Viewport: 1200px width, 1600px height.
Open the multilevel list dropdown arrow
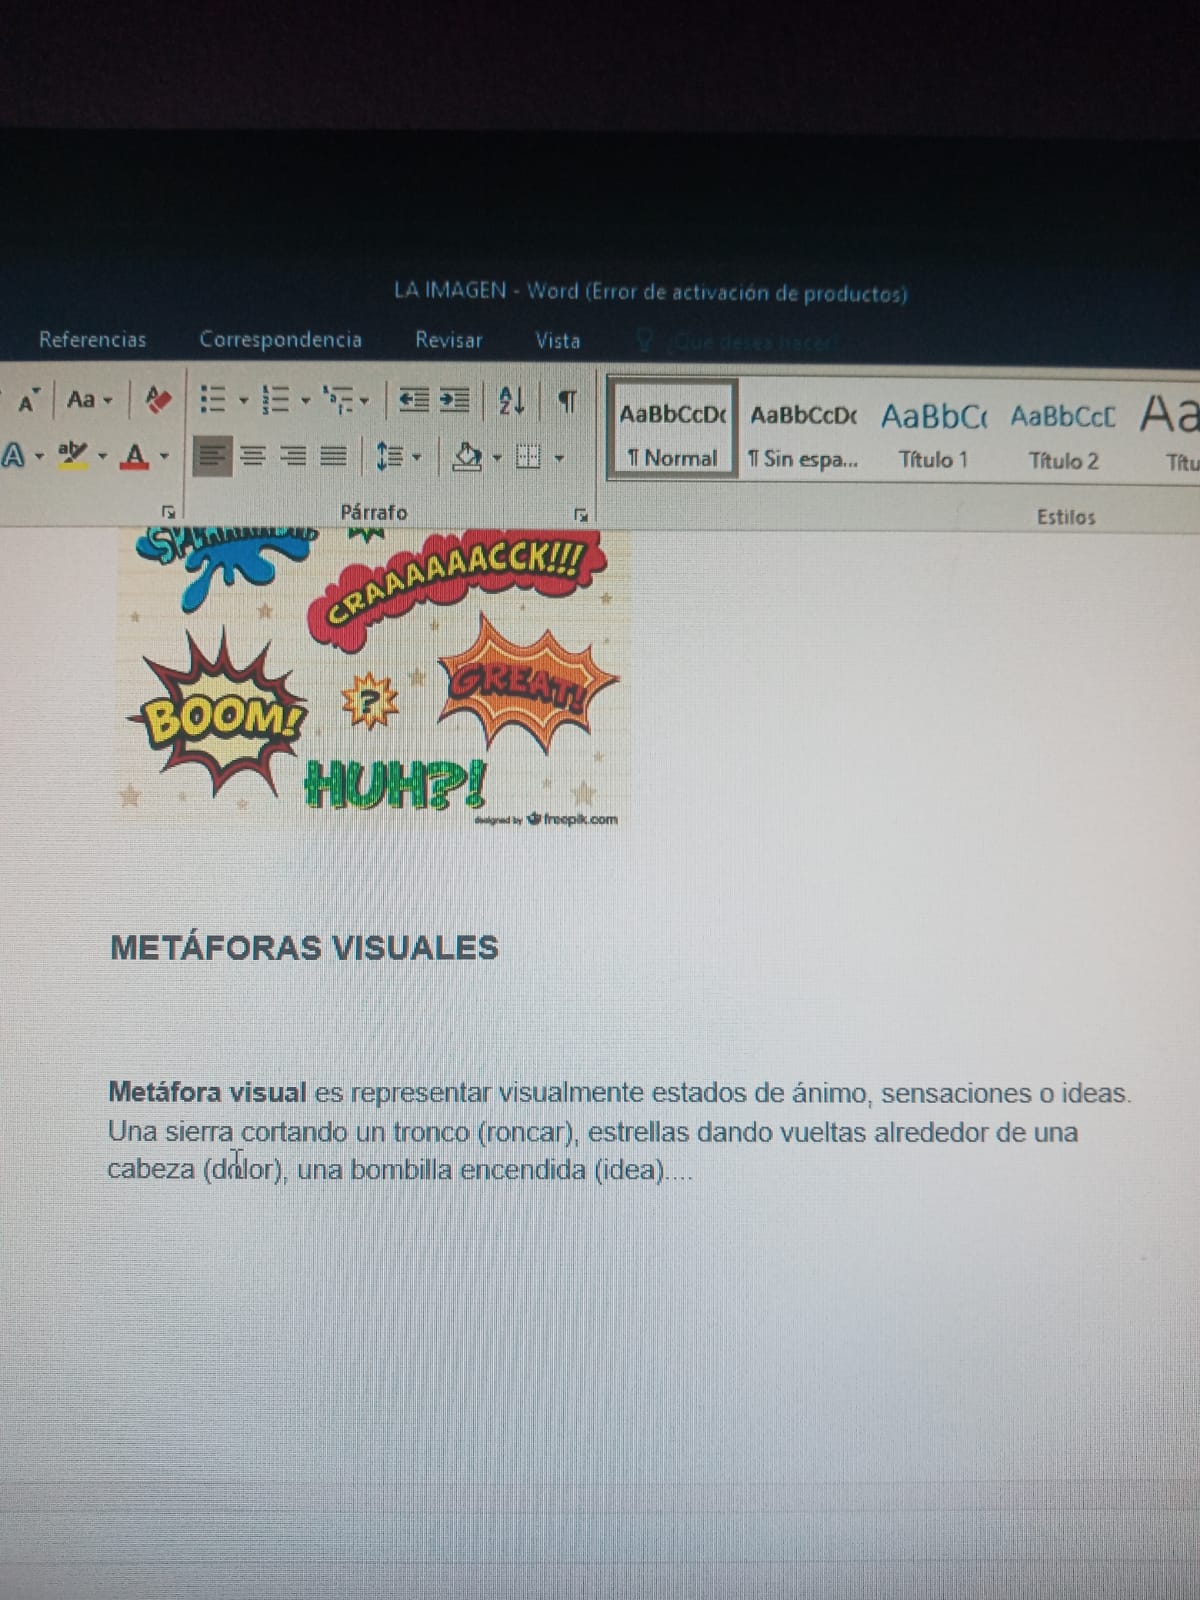pos(364,402)
